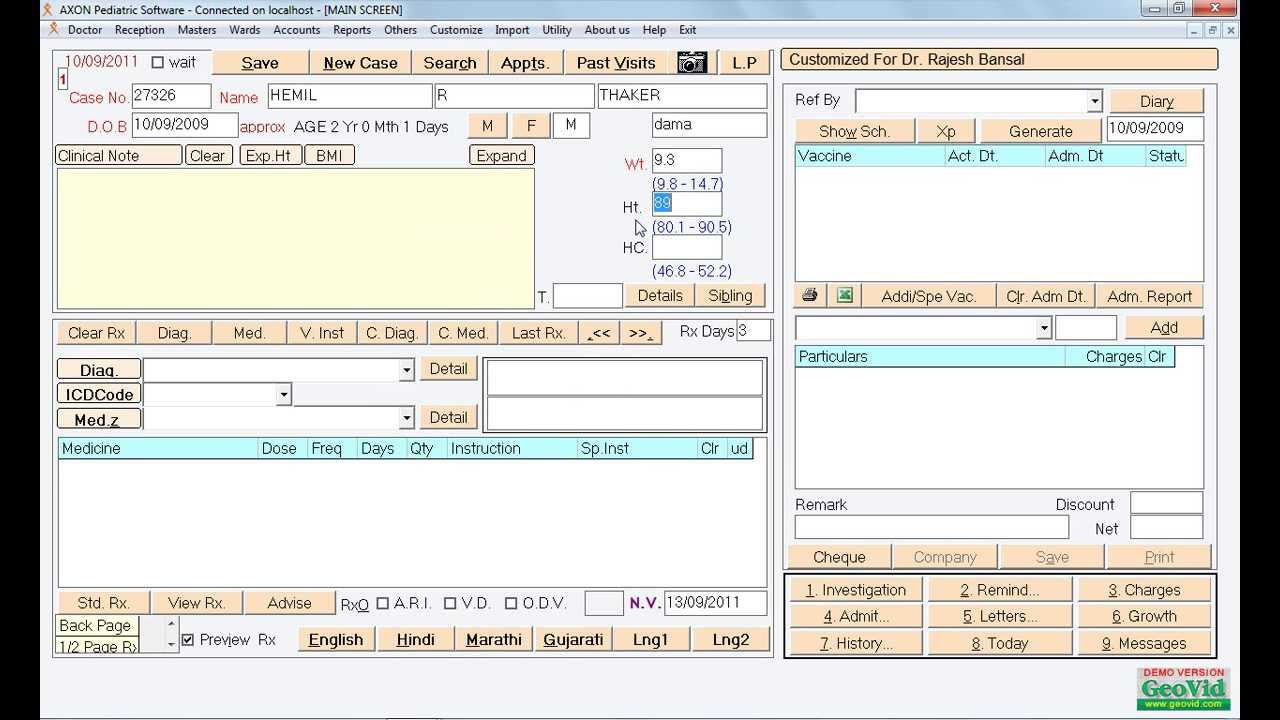
Task: Start a New Case
Action: click(360, 63)
